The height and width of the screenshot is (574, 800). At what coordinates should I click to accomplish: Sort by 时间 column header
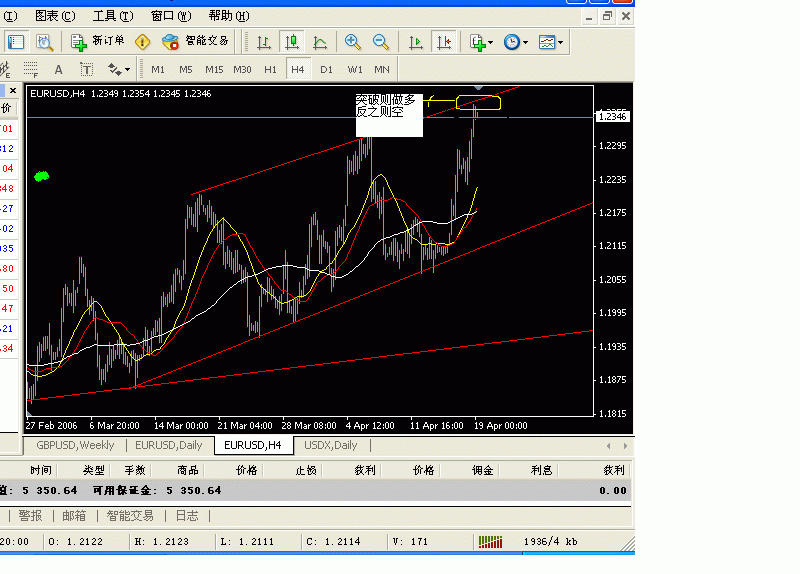41,470
